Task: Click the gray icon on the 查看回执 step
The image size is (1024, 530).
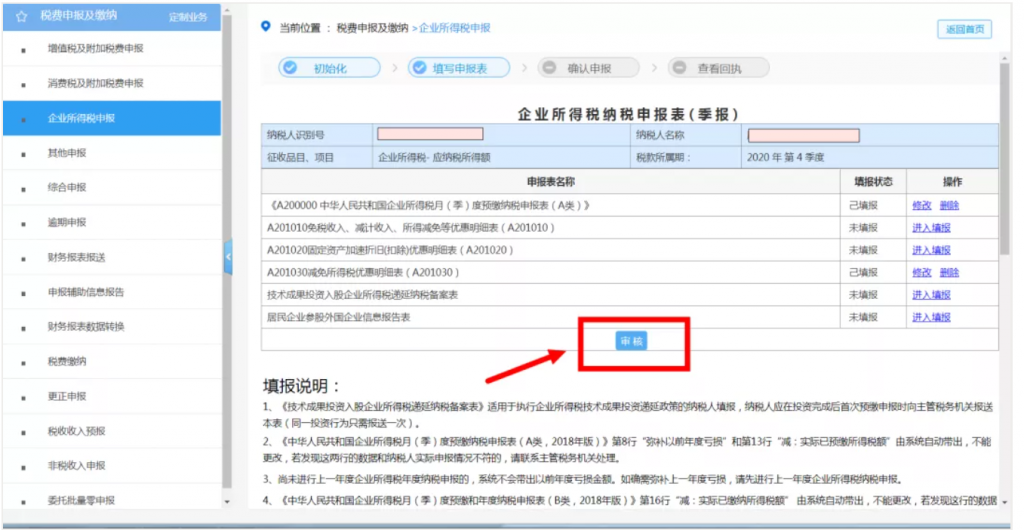Action: coord(679,68)
